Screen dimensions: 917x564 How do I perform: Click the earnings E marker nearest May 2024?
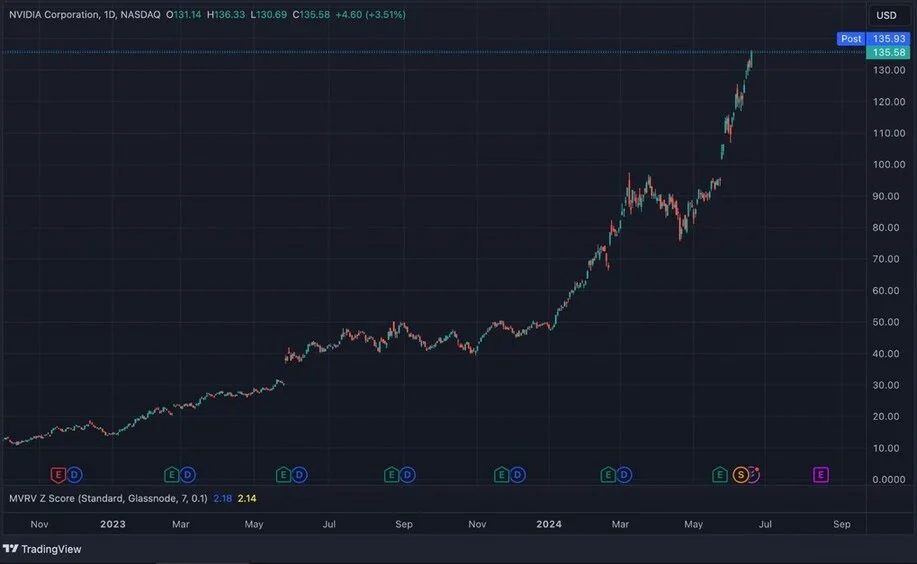[719, 474]
